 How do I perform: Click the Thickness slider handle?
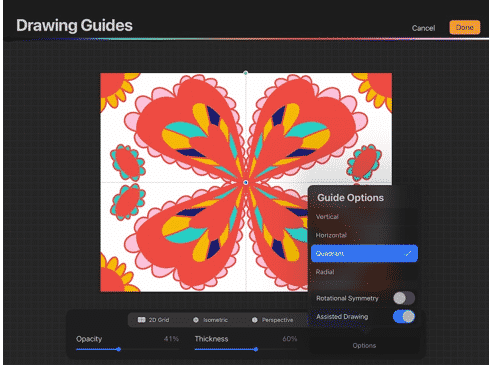click(256, 349)
